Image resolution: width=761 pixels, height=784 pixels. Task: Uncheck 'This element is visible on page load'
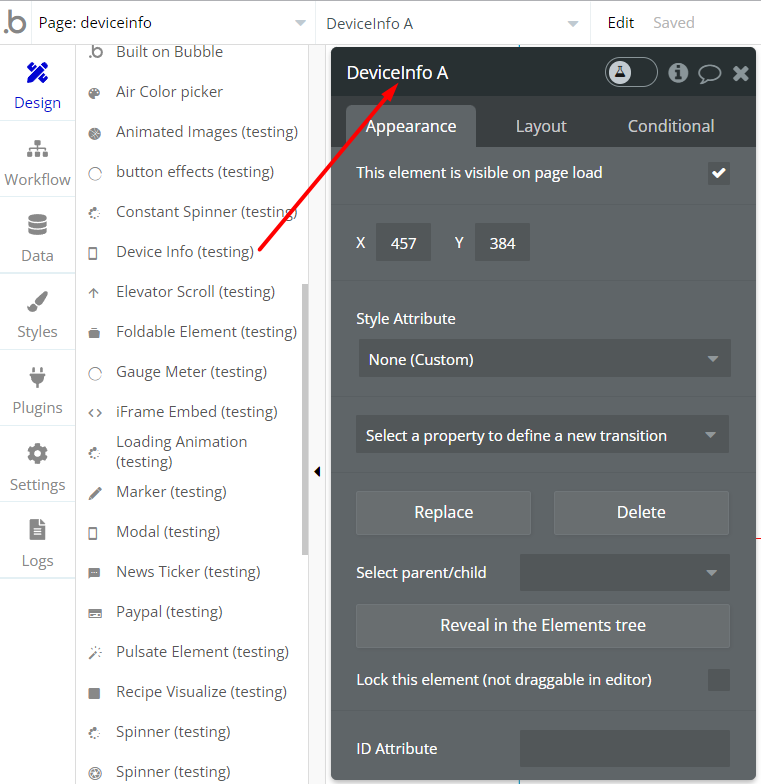pyautogui.click(x=718, y=174)
